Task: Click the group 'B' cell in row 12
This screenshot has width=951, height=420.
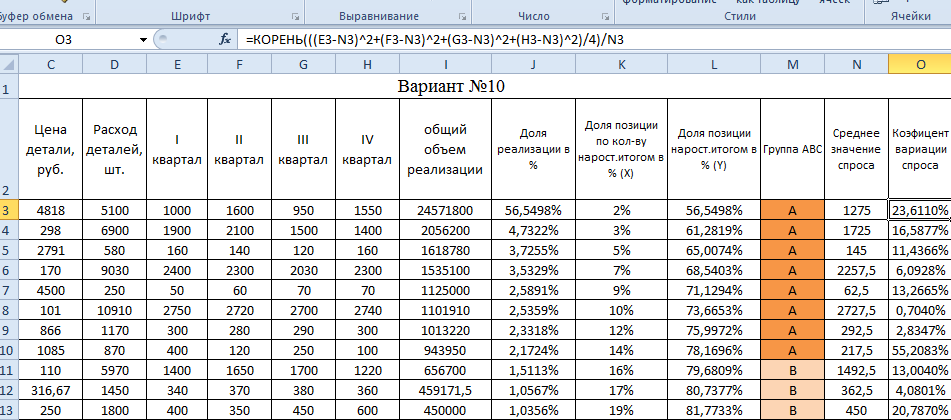Action: coord(792,391)
